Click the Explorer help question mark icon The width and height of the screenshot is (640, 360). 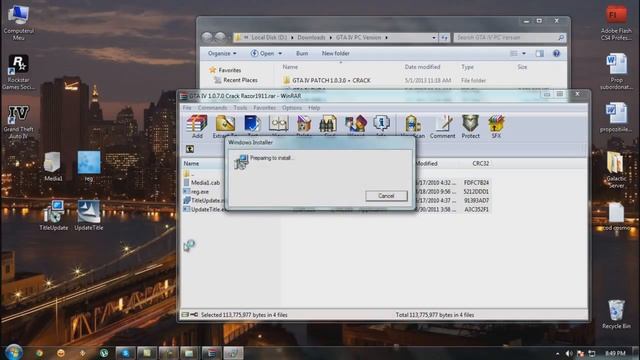coord(556,53)
